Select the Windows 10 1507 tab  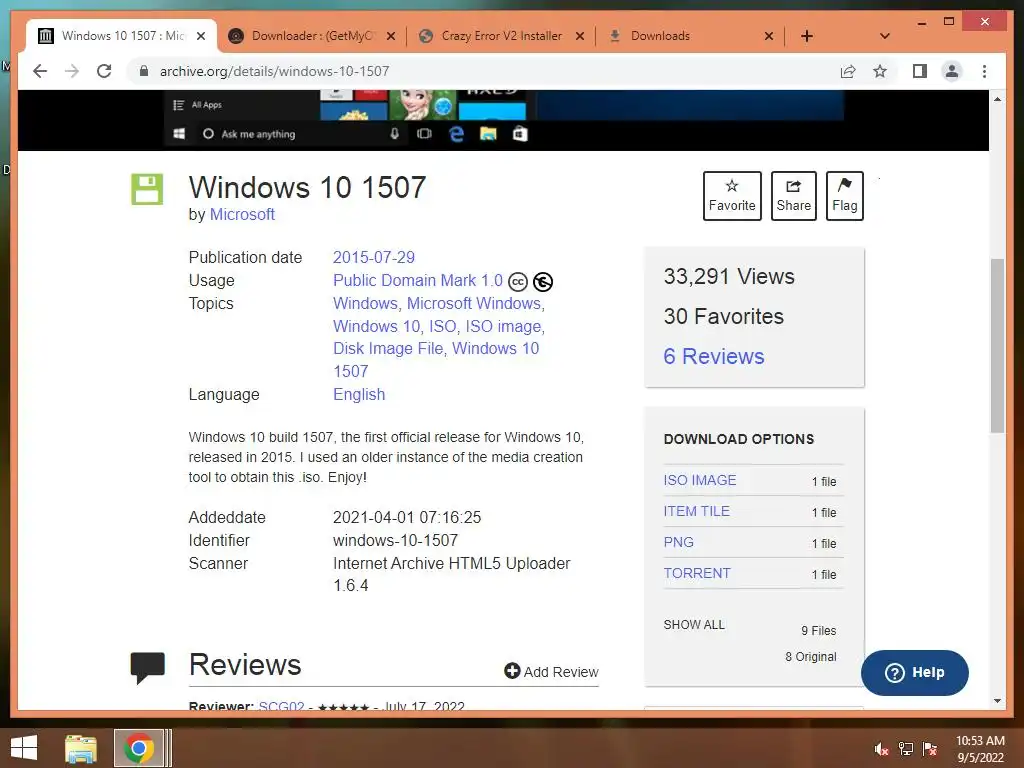pos(121,36)
